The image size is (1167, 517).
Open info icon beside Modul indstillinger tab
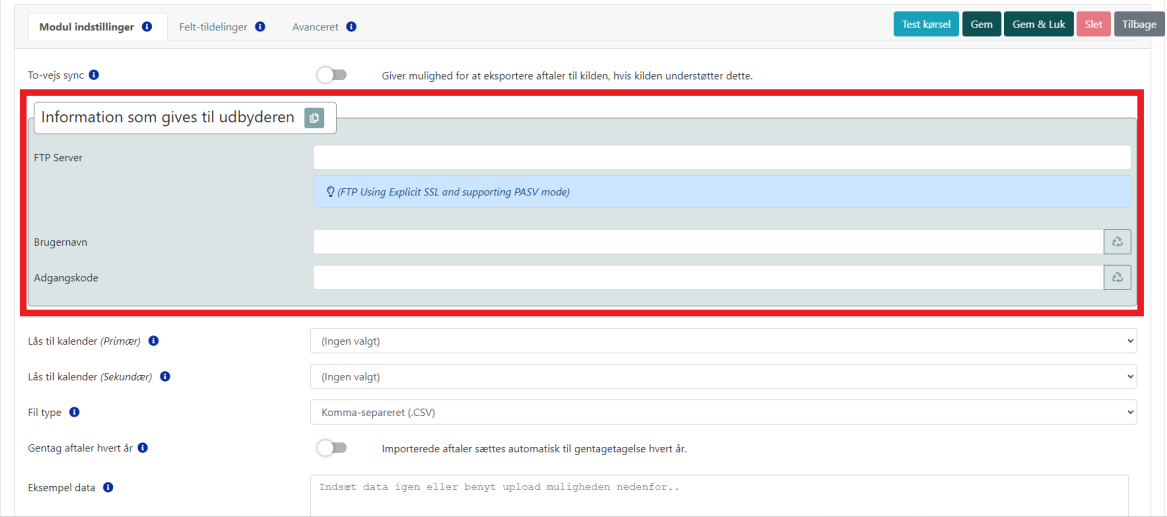[147, 27]
